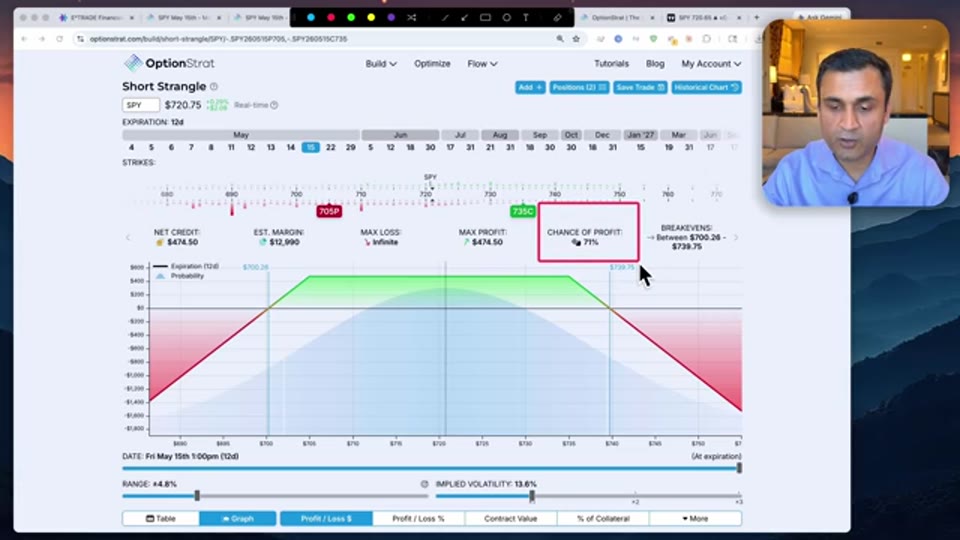Image resolution: width=960 pixels, height=540 pixels.
Task: Click the date slider handle at expiration
Action: tap(739, 468)
